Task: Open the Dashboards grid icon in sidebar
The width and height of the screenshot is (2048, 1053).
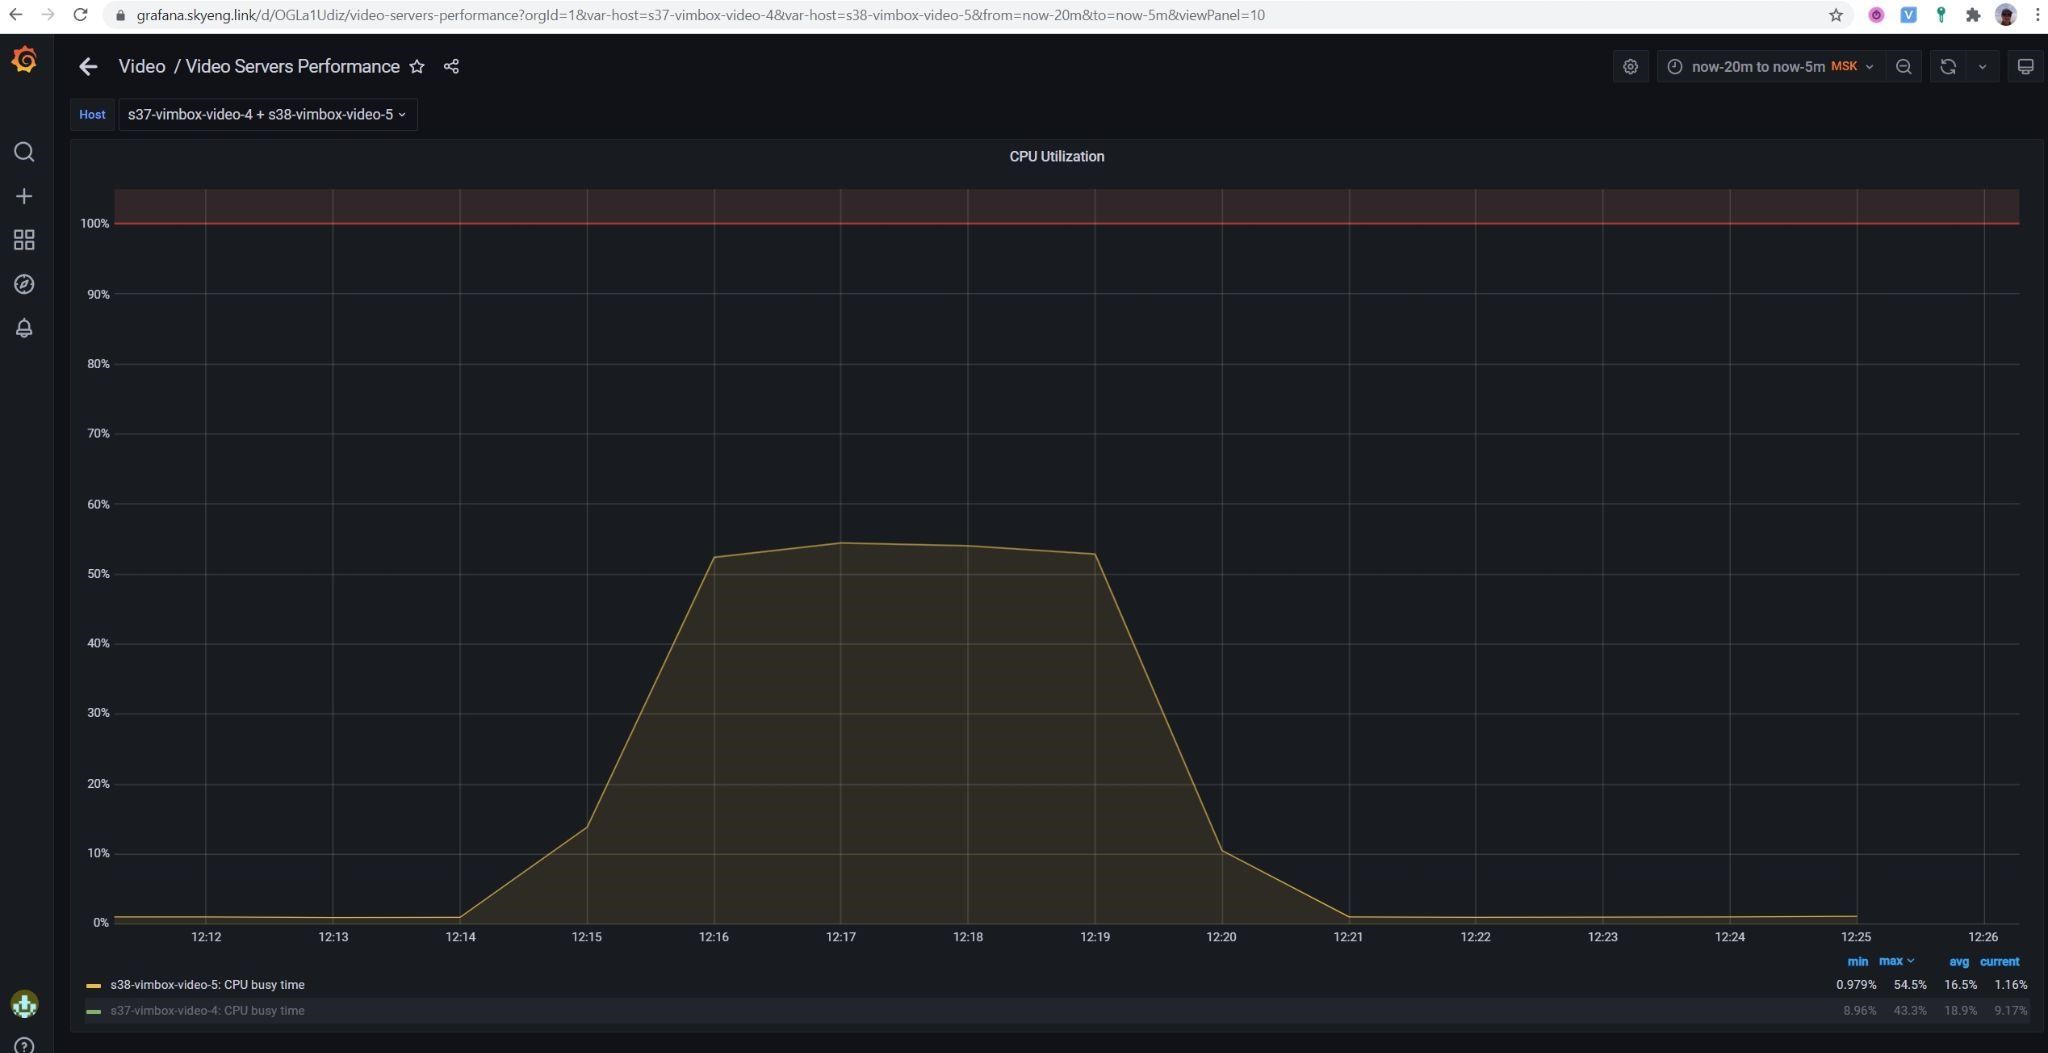Action: (24, 240)
